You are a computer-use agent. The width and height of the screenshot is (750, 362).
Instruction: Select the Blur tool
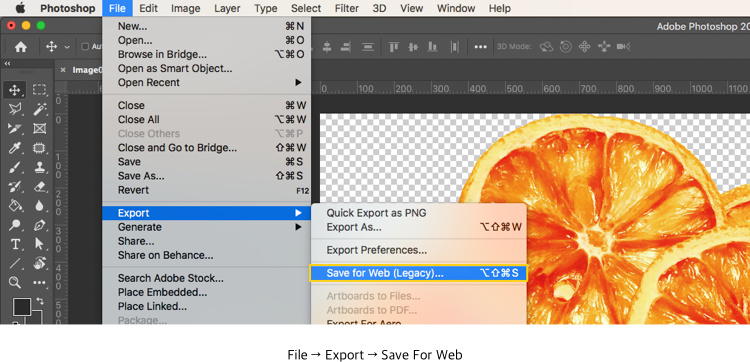[39, 206]
